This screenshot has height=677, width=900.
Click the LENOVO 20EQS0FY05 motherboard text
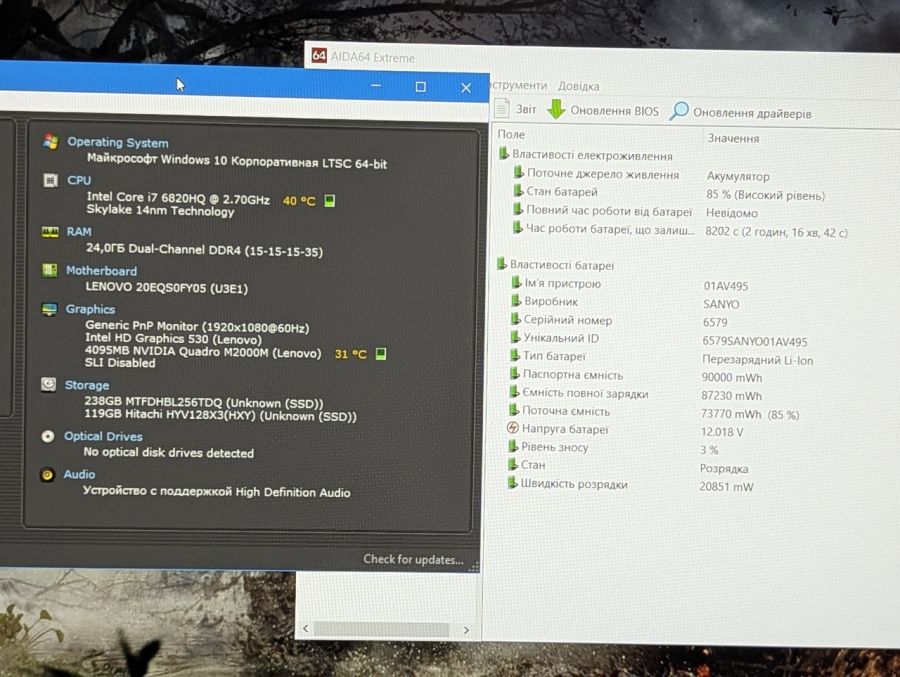tap(166, 287)
